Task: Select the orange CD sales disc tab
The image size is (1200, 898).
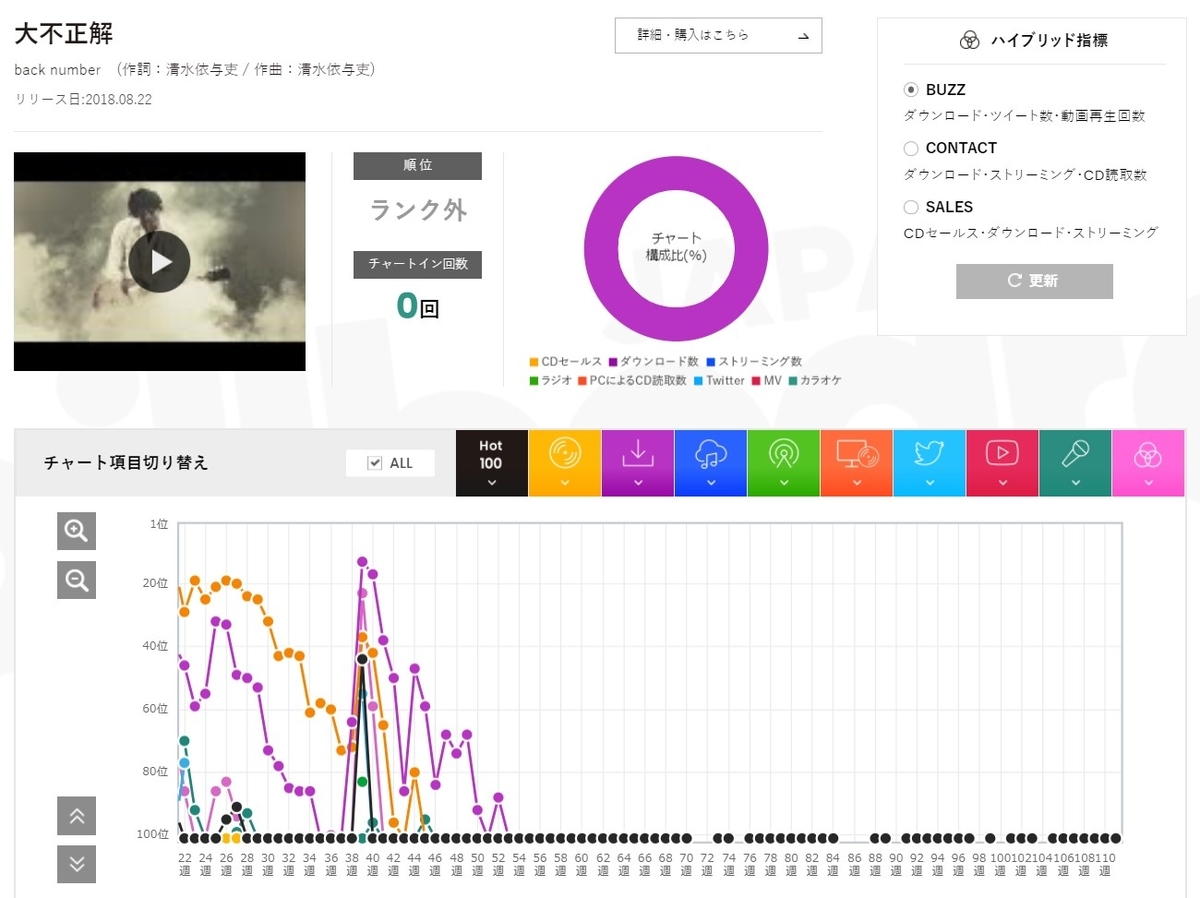Action: (x=564, y=463)
